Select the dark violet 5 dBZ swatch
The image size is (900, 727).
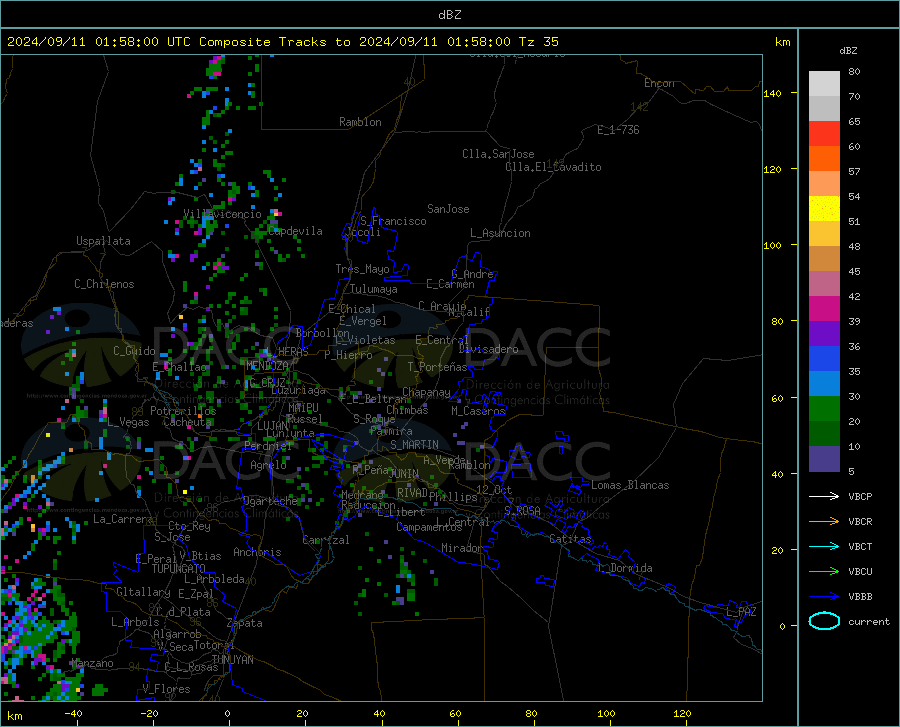[824, 459]
